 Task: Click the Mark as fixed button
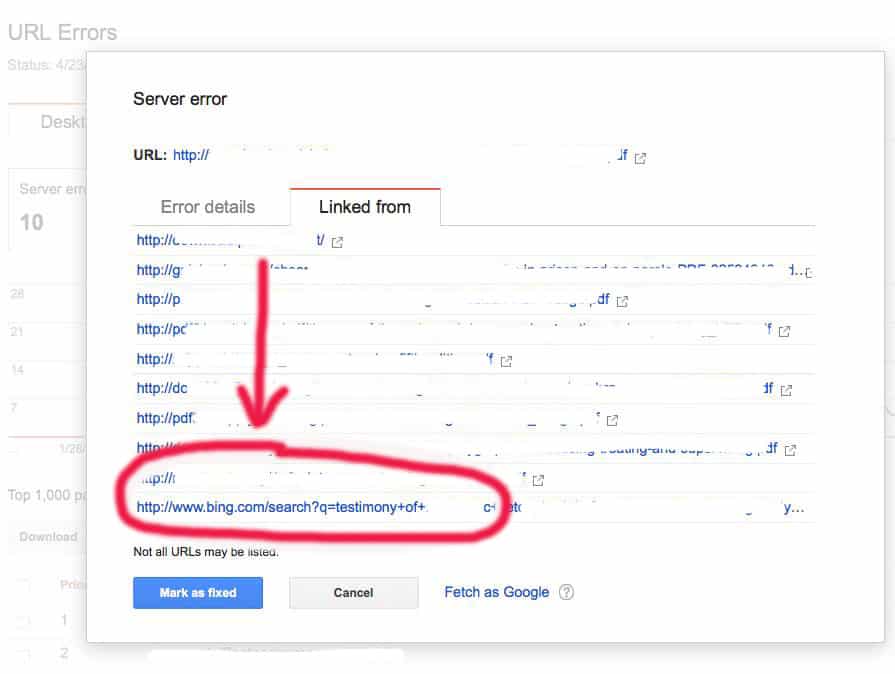[x=198, y=593]
